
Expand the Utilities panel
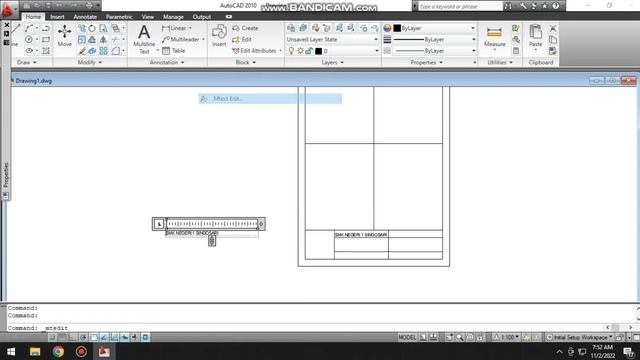pos(500,62)
